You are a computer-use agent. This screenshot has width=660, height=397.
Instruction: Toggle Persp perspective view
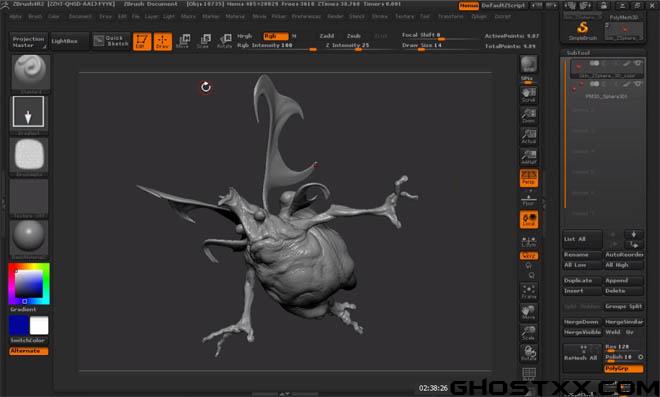[x=529, y=178]
